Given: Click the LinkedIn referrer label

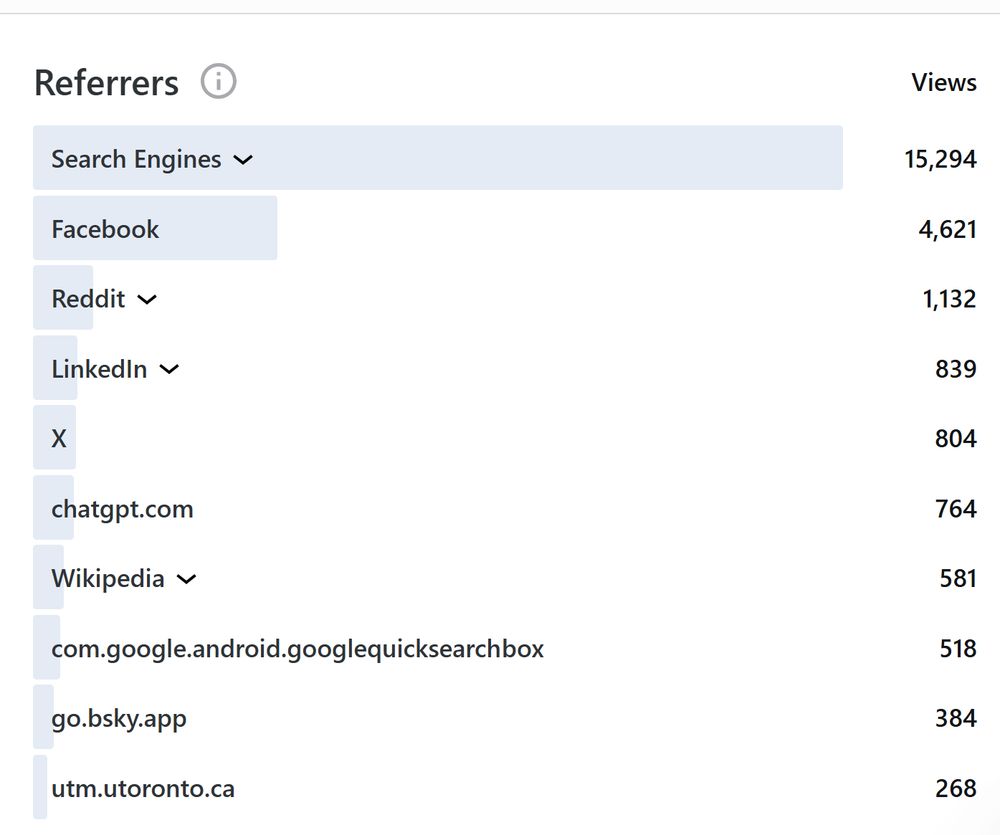Looking at the screenshot, I should [99, 369].
